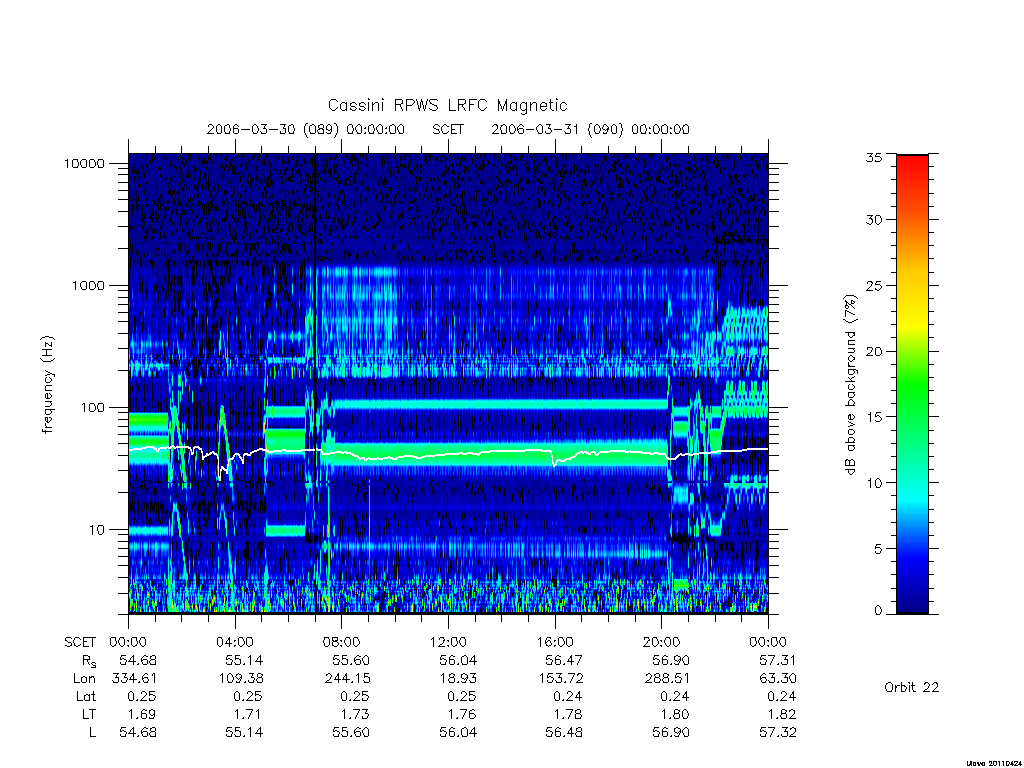Click the Rs row value '55.60'

click(351, 660)
